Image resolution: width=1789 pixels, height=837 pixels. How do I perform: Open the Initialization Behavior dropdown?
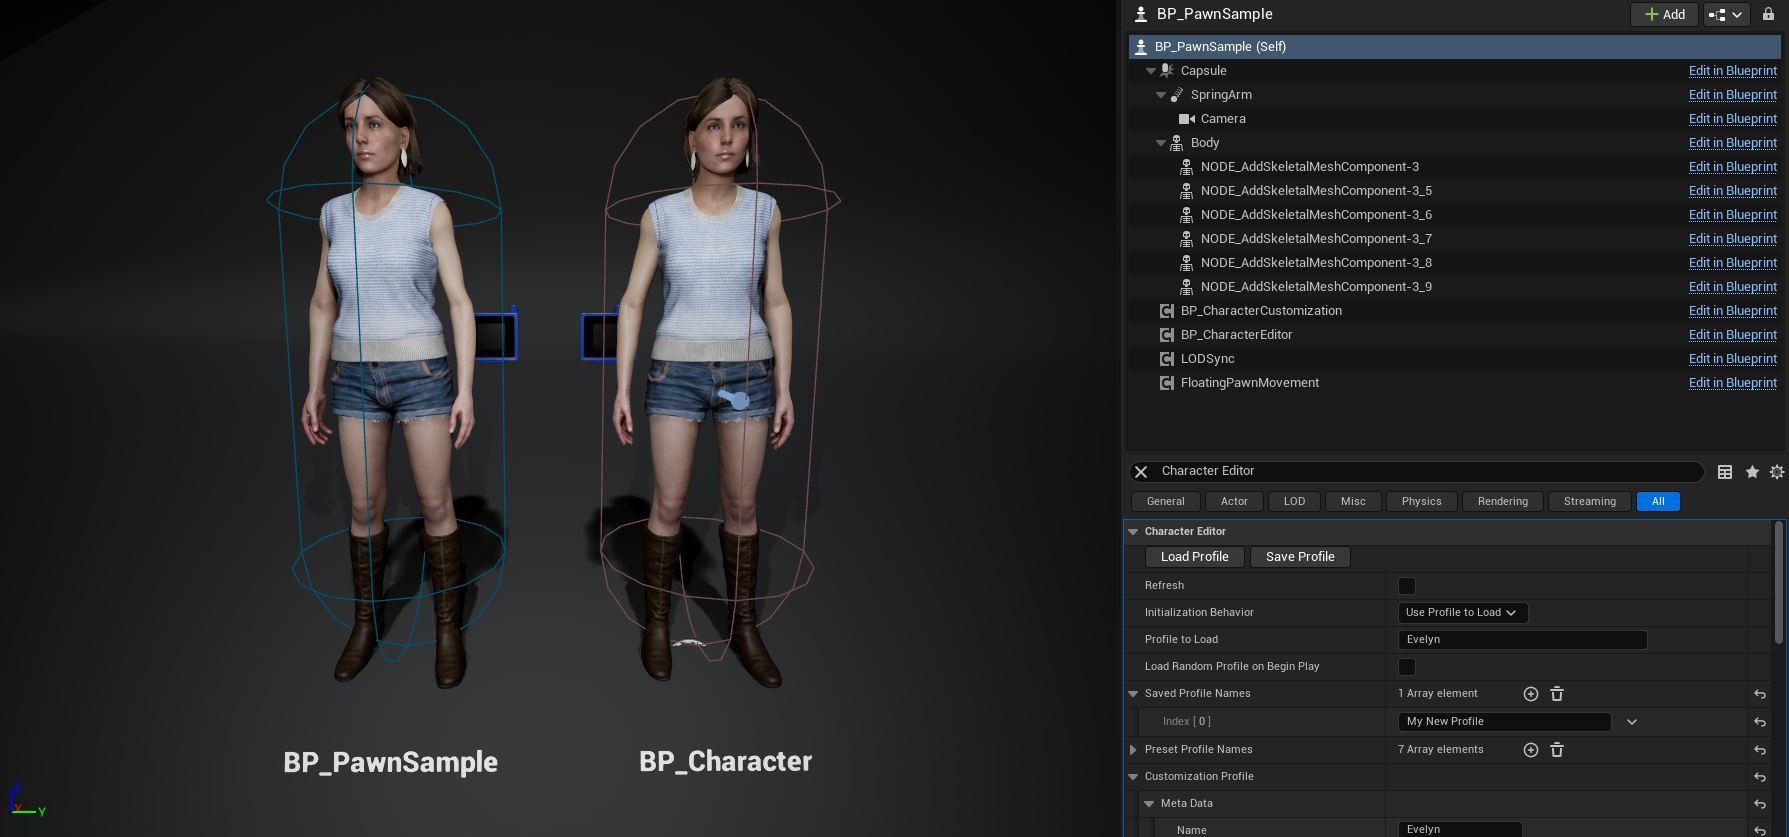click(x=1461, y=613)
